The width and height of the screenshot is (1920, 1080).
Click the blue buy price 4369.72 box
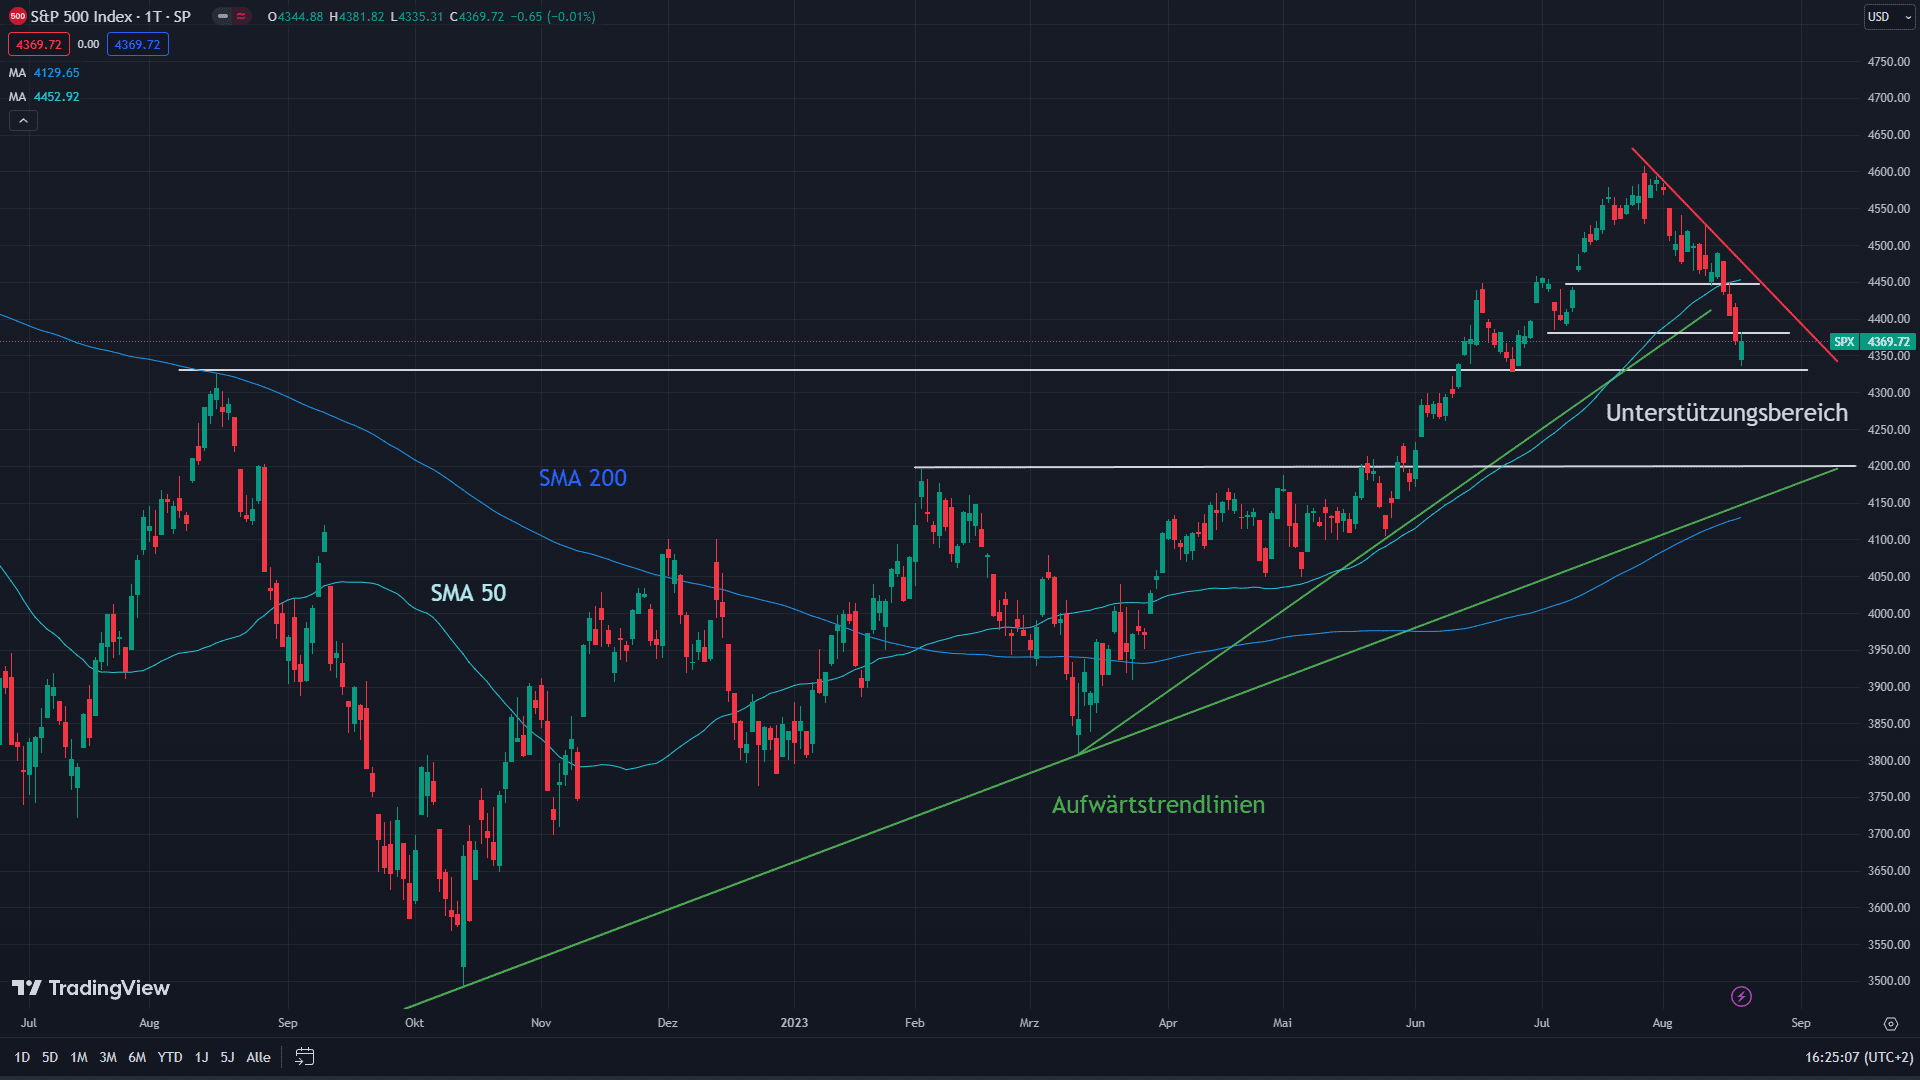click(x=137, y=44)
